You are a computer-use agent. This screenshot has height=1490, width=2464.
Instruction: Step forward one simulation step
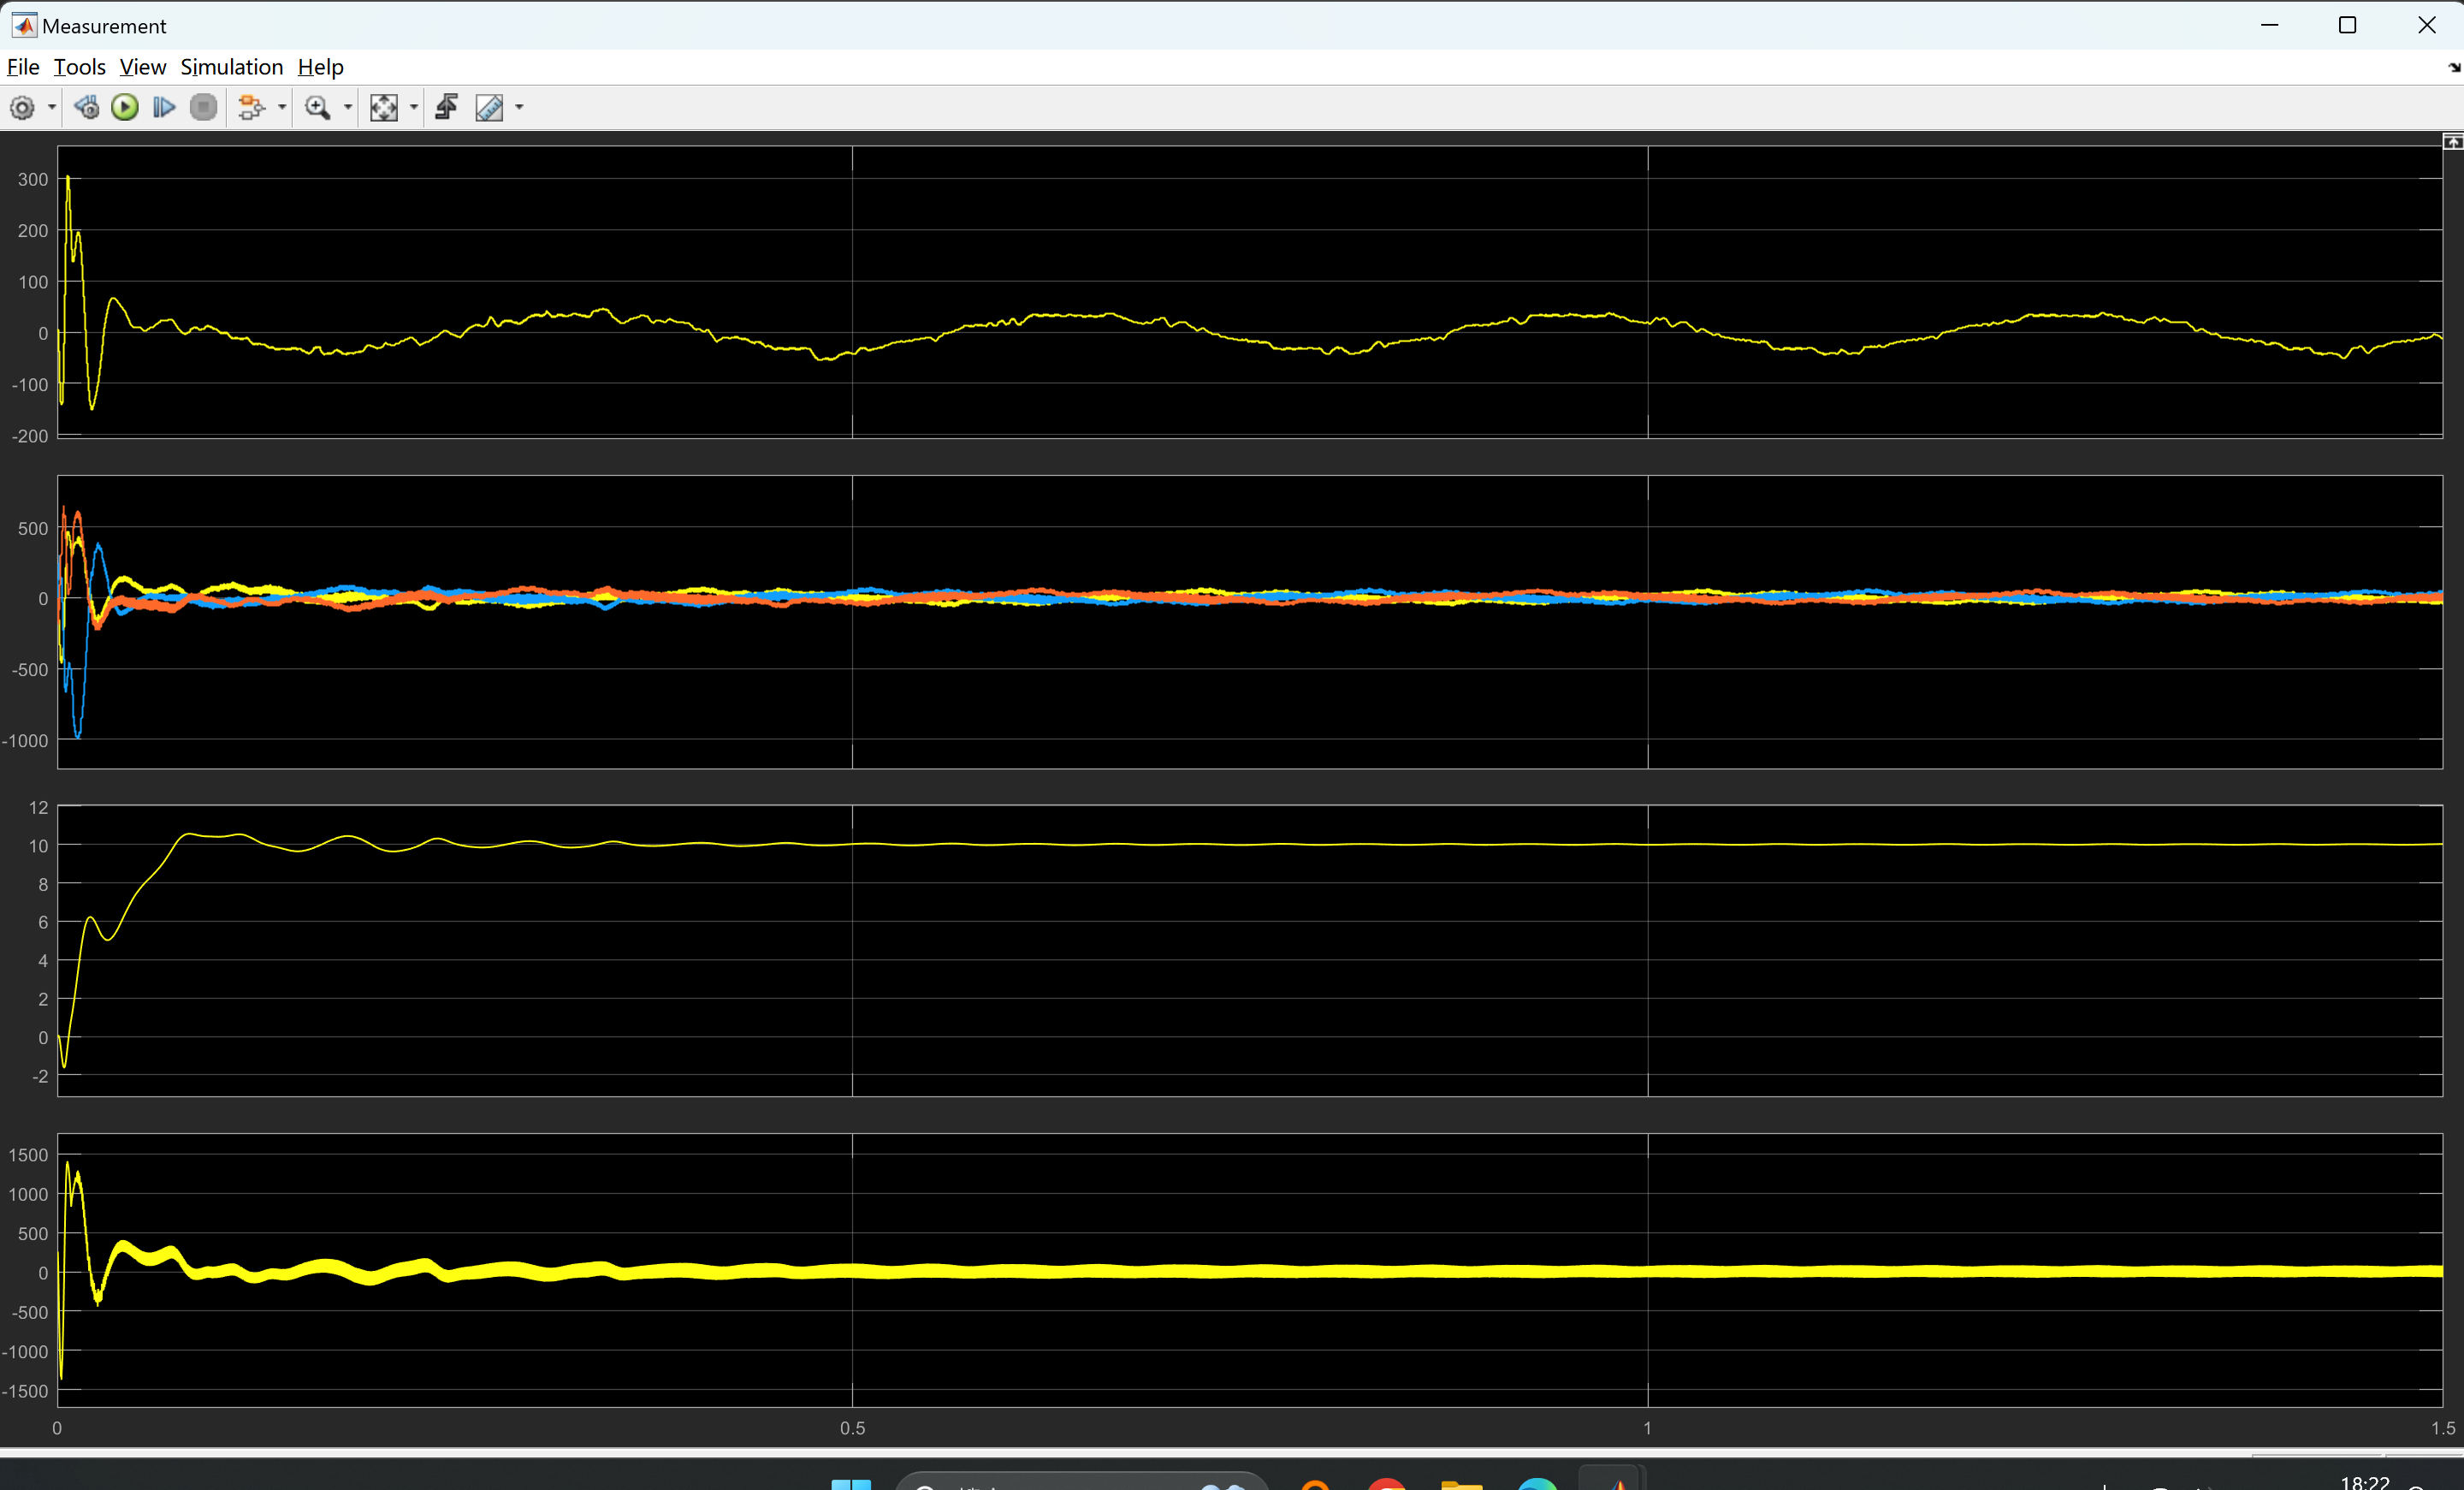point(163,107)
